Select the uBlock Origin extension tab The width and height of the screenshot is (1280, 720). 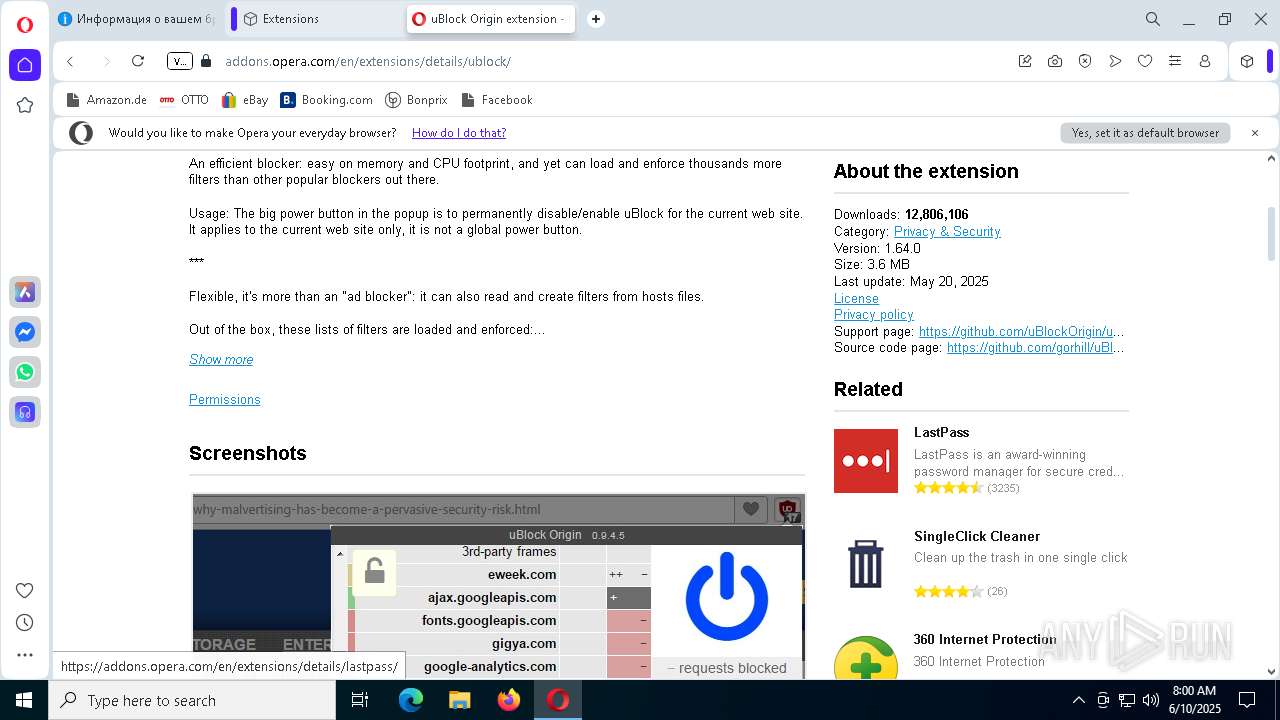tap(490, 19)
